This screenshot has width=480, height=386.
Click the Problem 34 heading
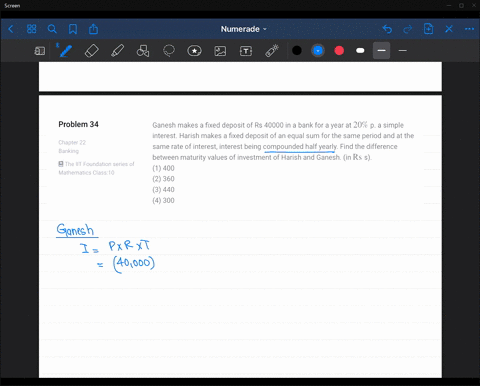click(78, 124)
